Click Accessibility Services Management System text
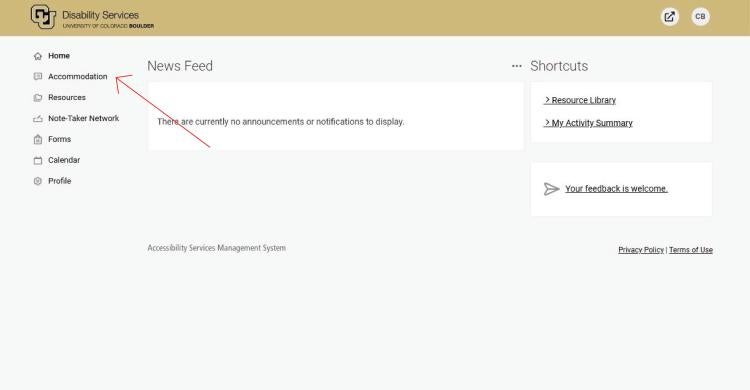This screenshot has height=390, width=750. click(217, 248)
